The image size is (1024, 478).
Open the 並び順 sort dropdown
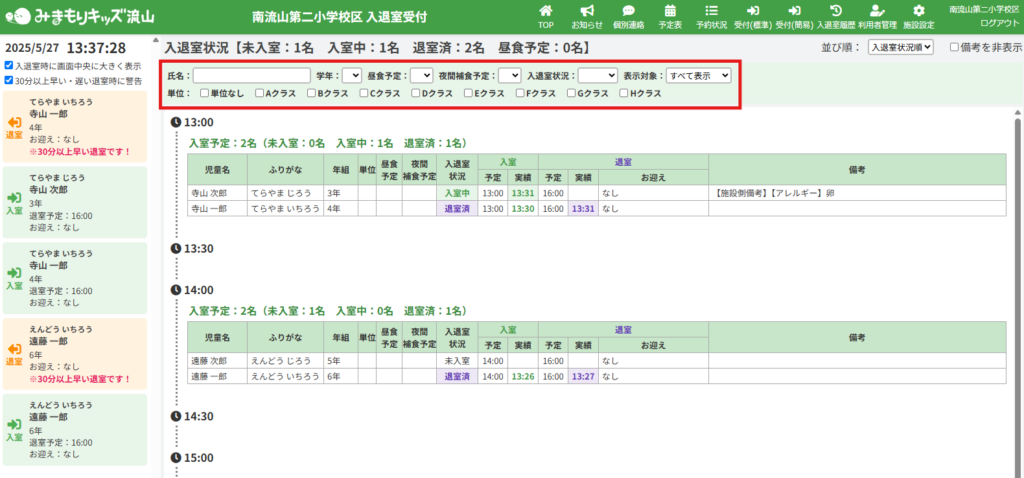tap(900, 47)
